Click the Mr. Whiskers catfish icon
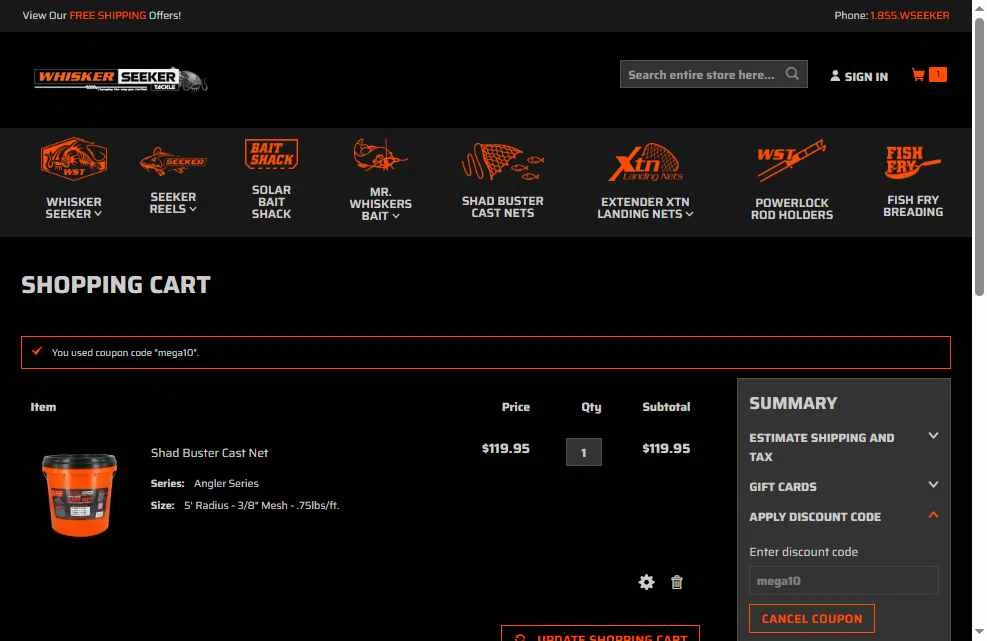Image resolution: width=987 pixels, height=641 pixels. 380,156
